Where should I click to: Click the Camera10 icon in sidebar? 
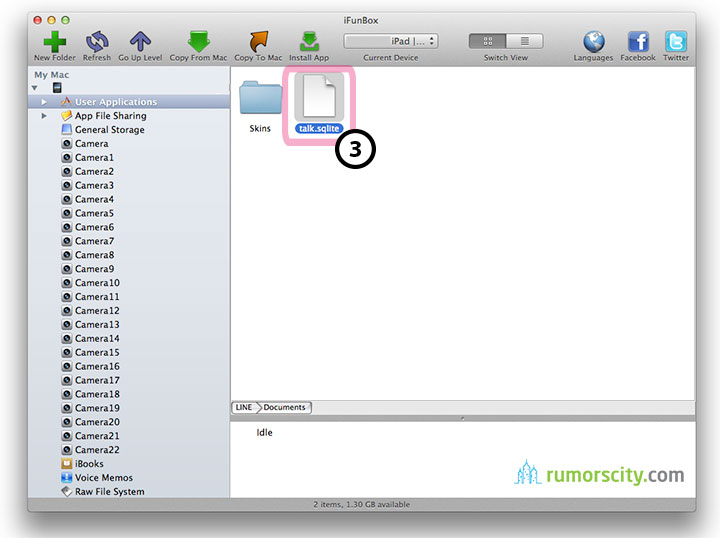[67, 283]
